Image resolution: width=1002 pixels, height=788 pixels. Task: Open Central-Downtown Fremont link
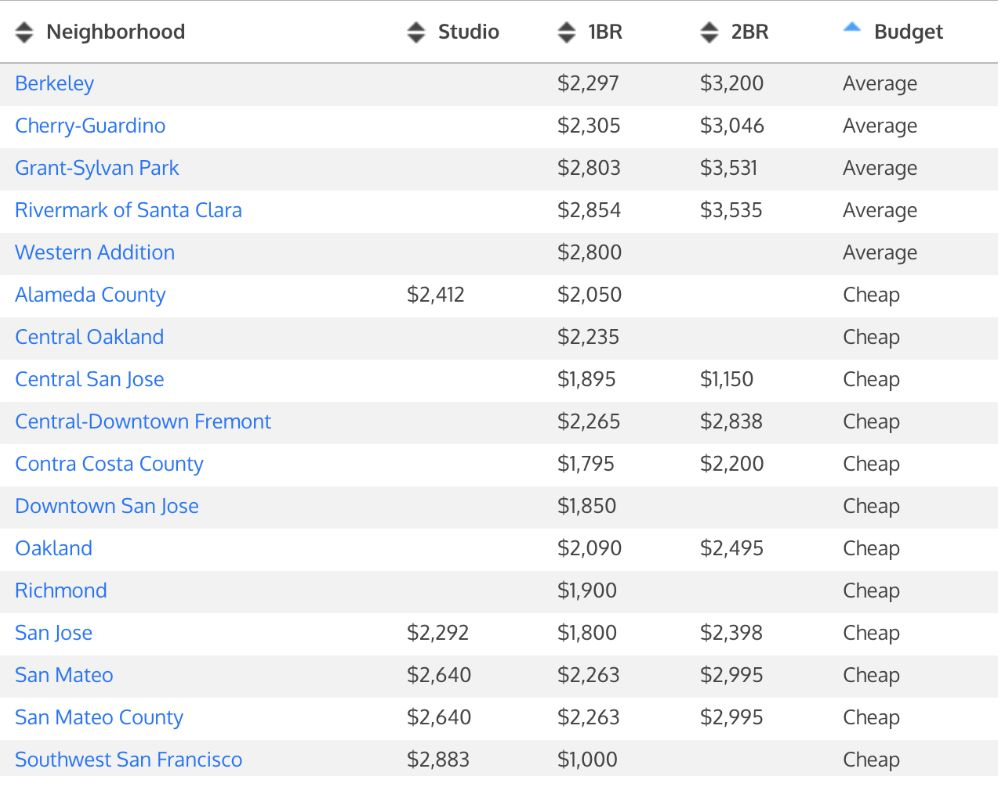(143, 422)
